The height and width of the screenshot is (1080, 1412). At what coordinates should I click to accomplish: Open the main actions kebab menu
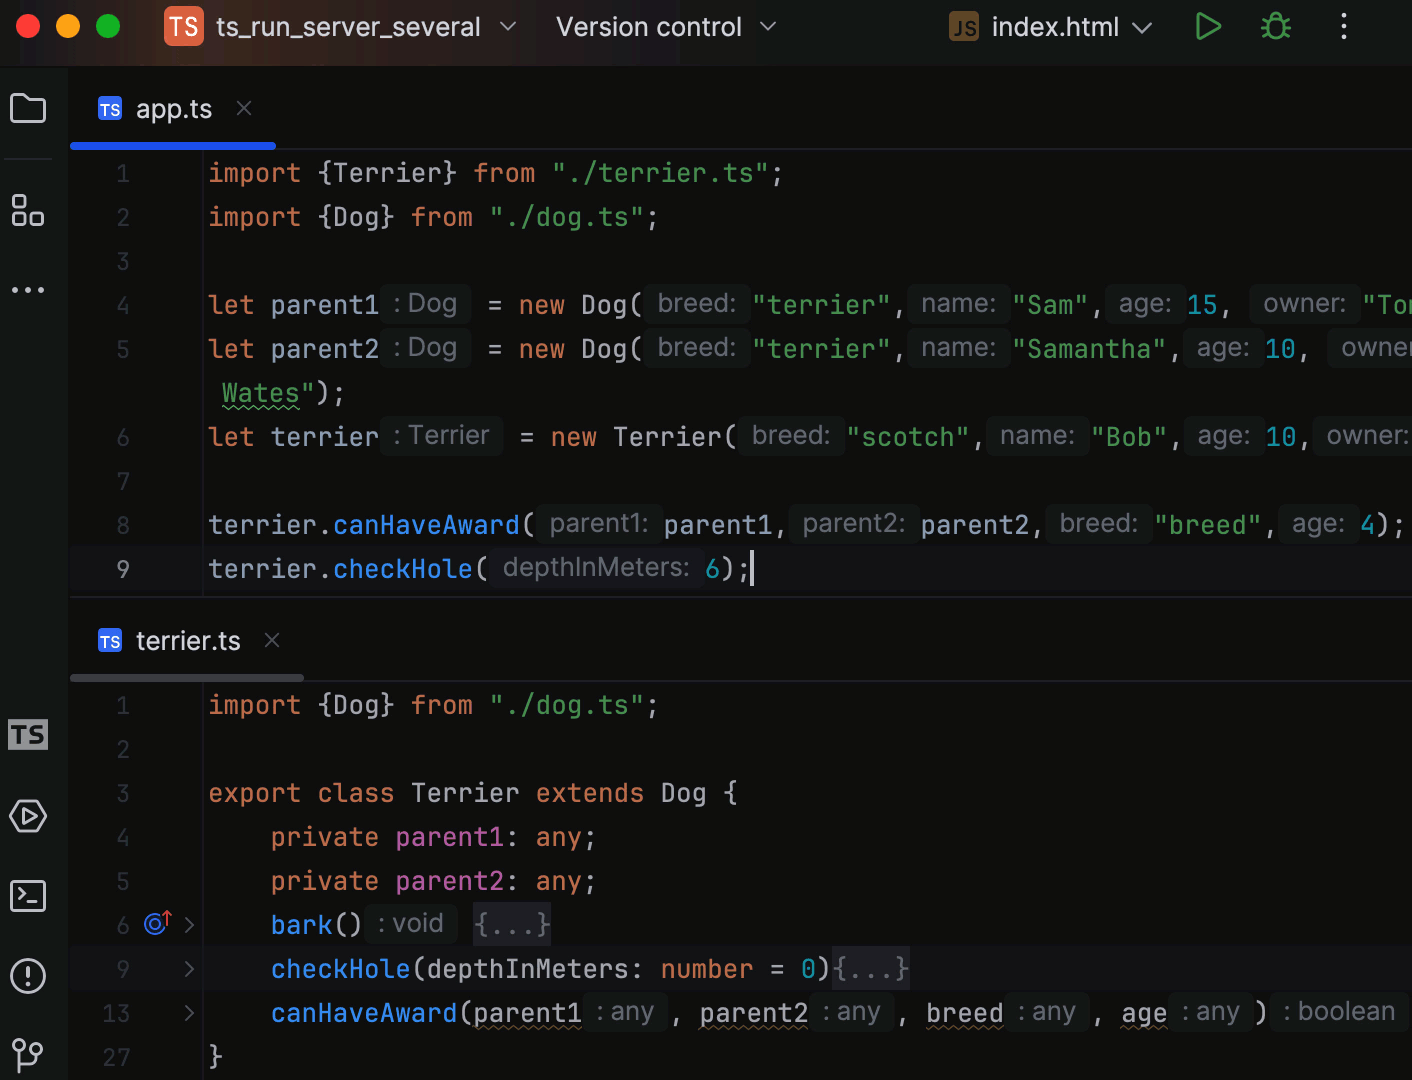(1343, 26)
